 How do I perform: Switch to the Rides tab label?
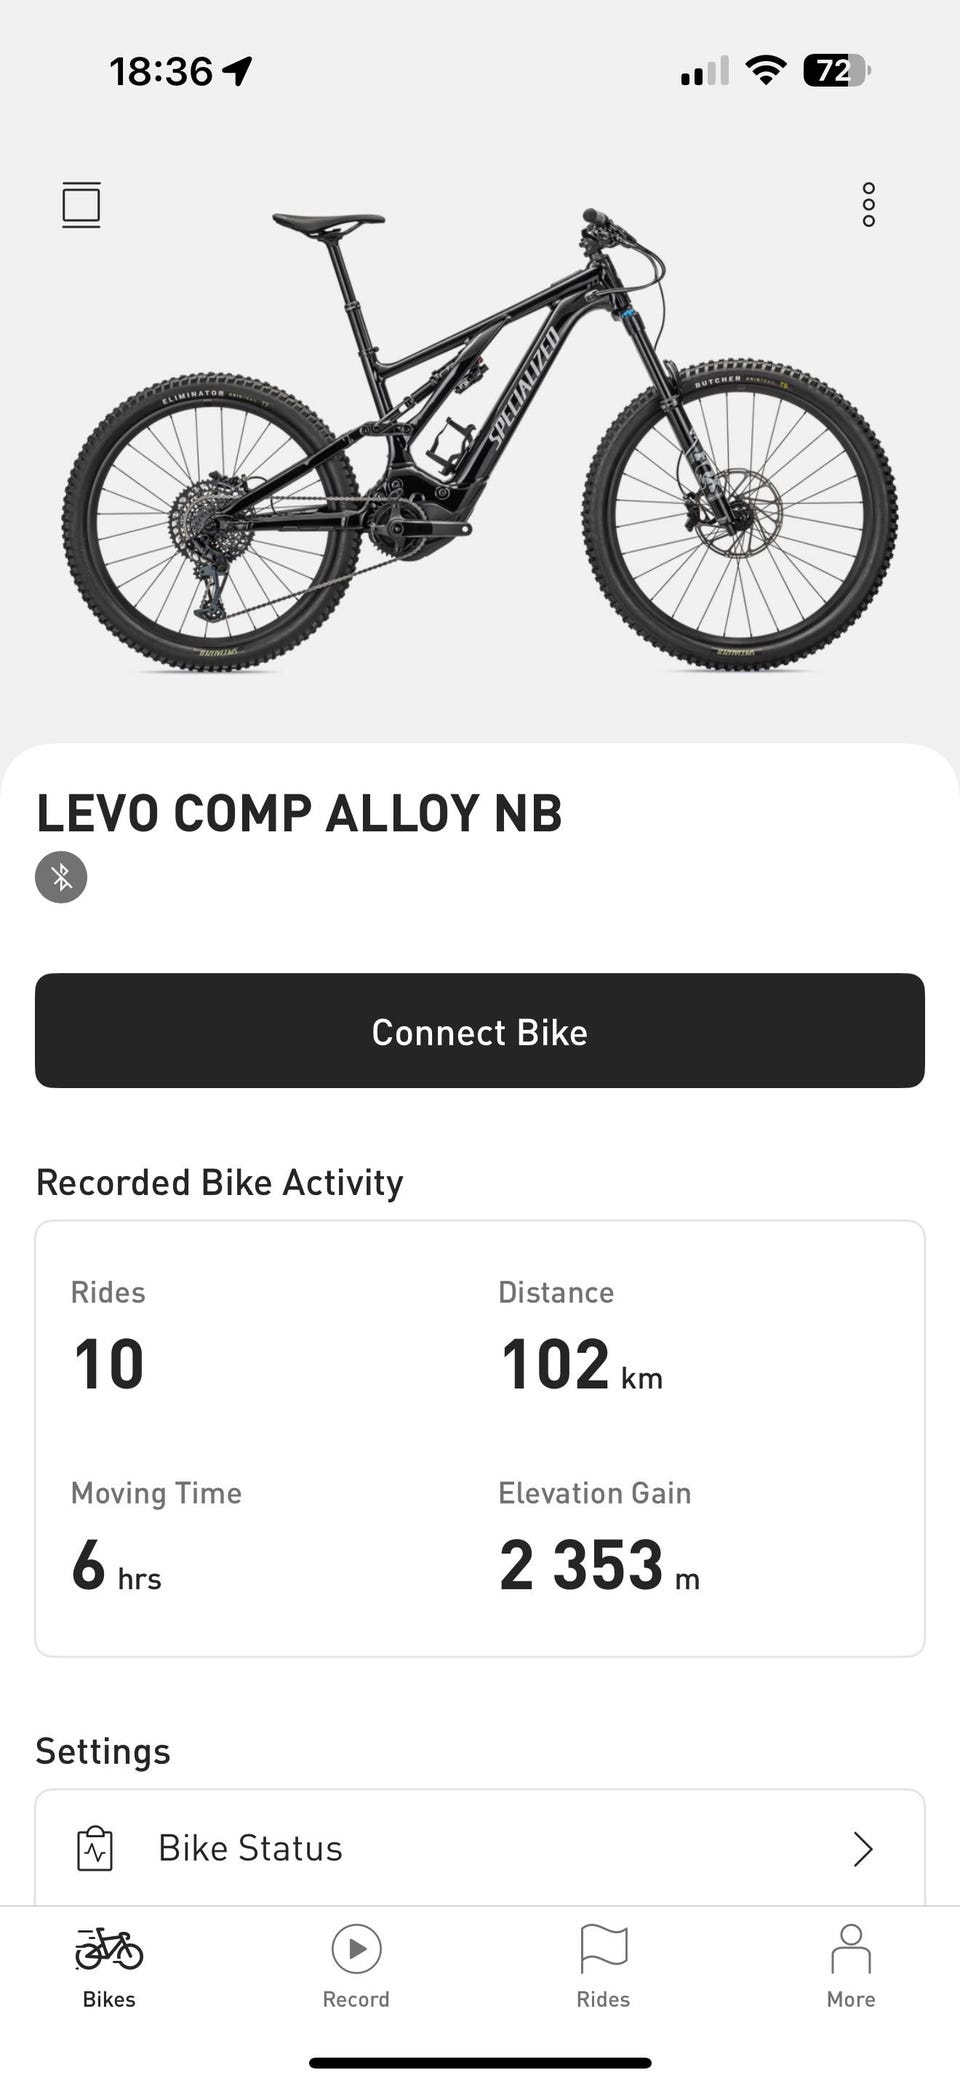click(603, 1999)
